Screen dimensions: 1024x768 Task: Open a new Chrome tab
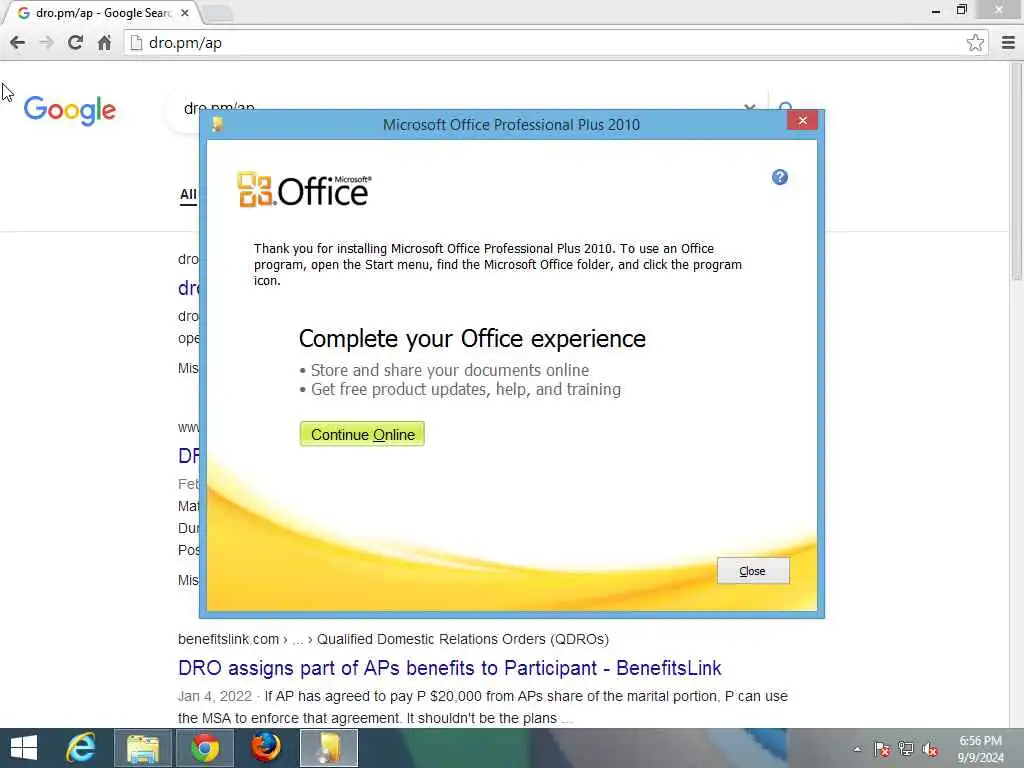click(216, 13)
